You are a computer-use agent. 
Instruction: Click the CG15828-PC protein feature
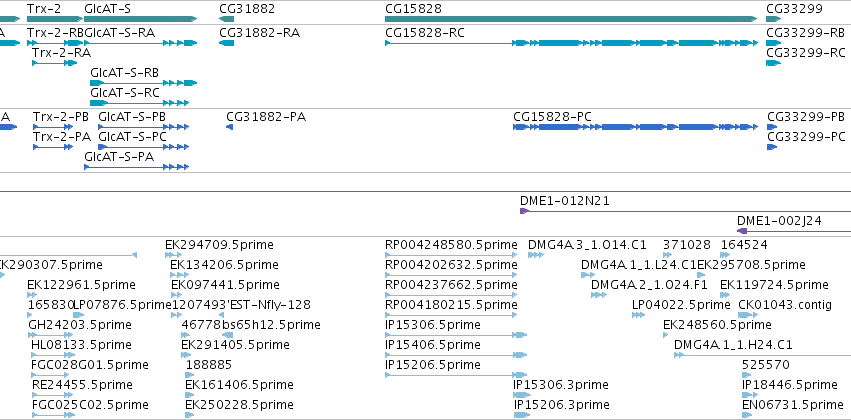636,127
